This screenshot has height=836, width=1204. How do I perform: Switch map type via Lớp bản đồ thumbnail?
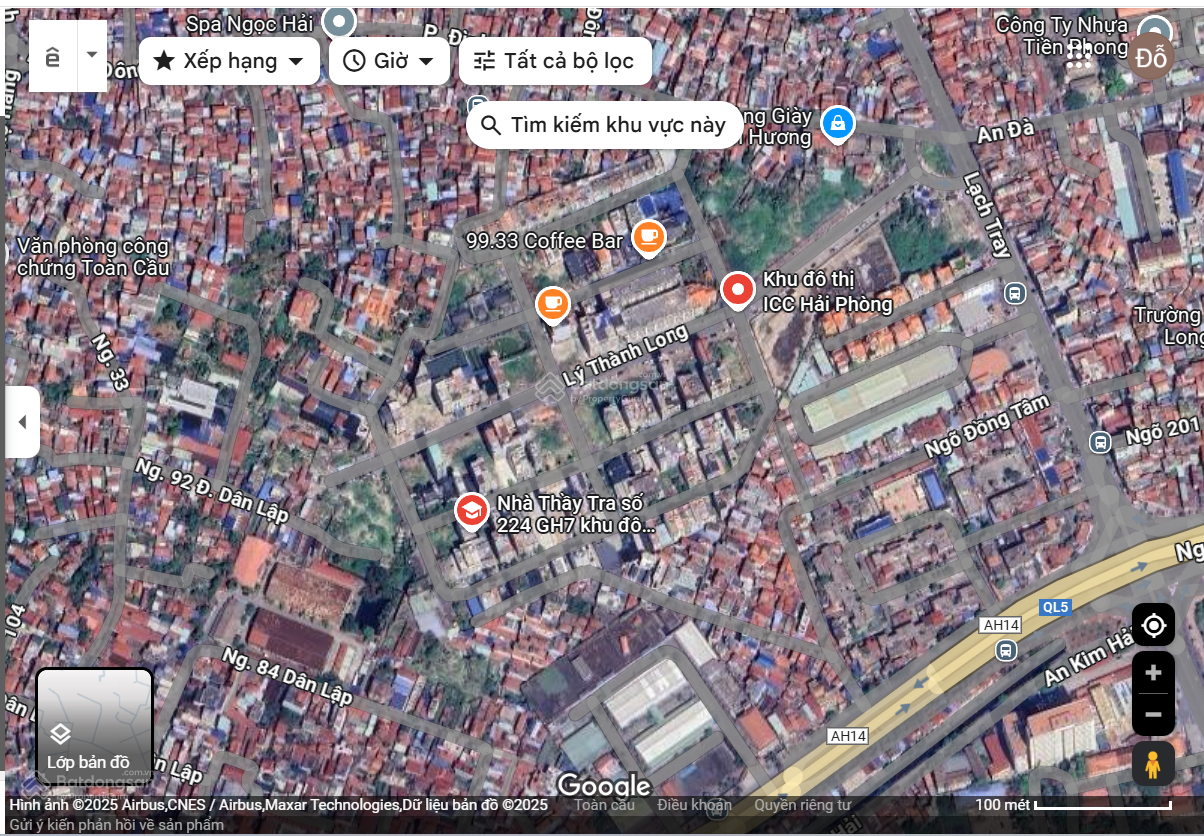[x=95, y=726]
